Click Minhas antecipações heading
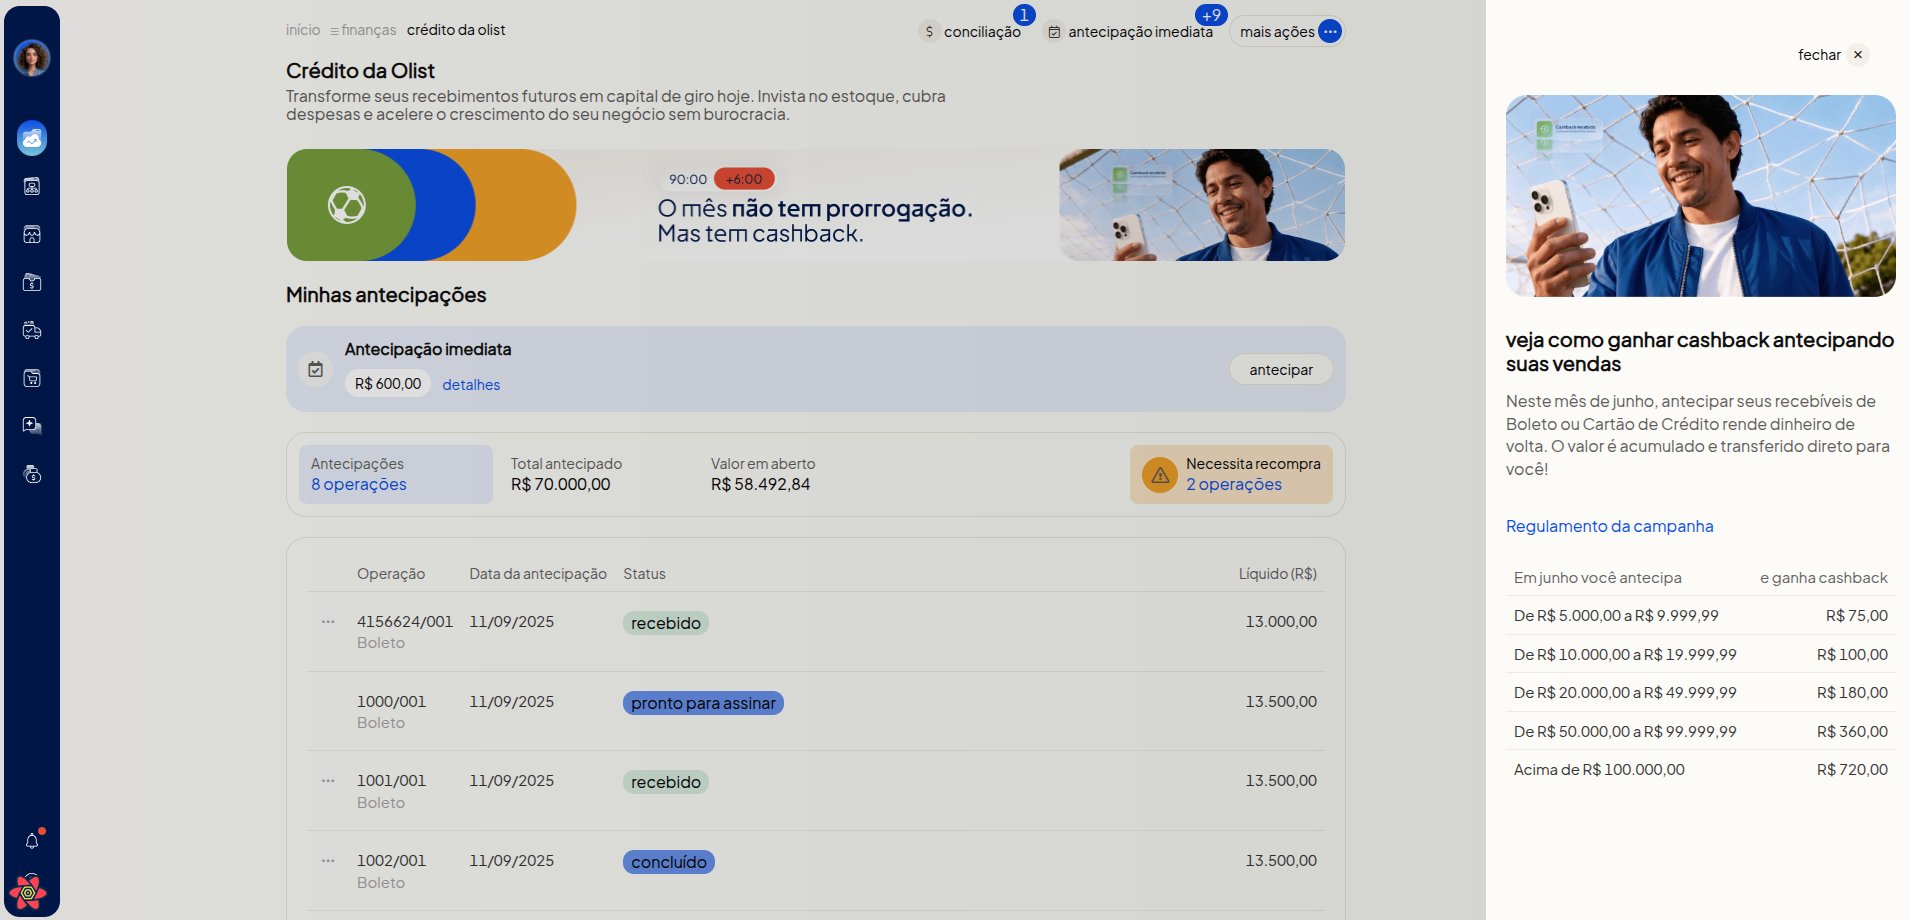The width and height of the screenshot is (1910, 920). pyautogui.click(x=386, y=295)
